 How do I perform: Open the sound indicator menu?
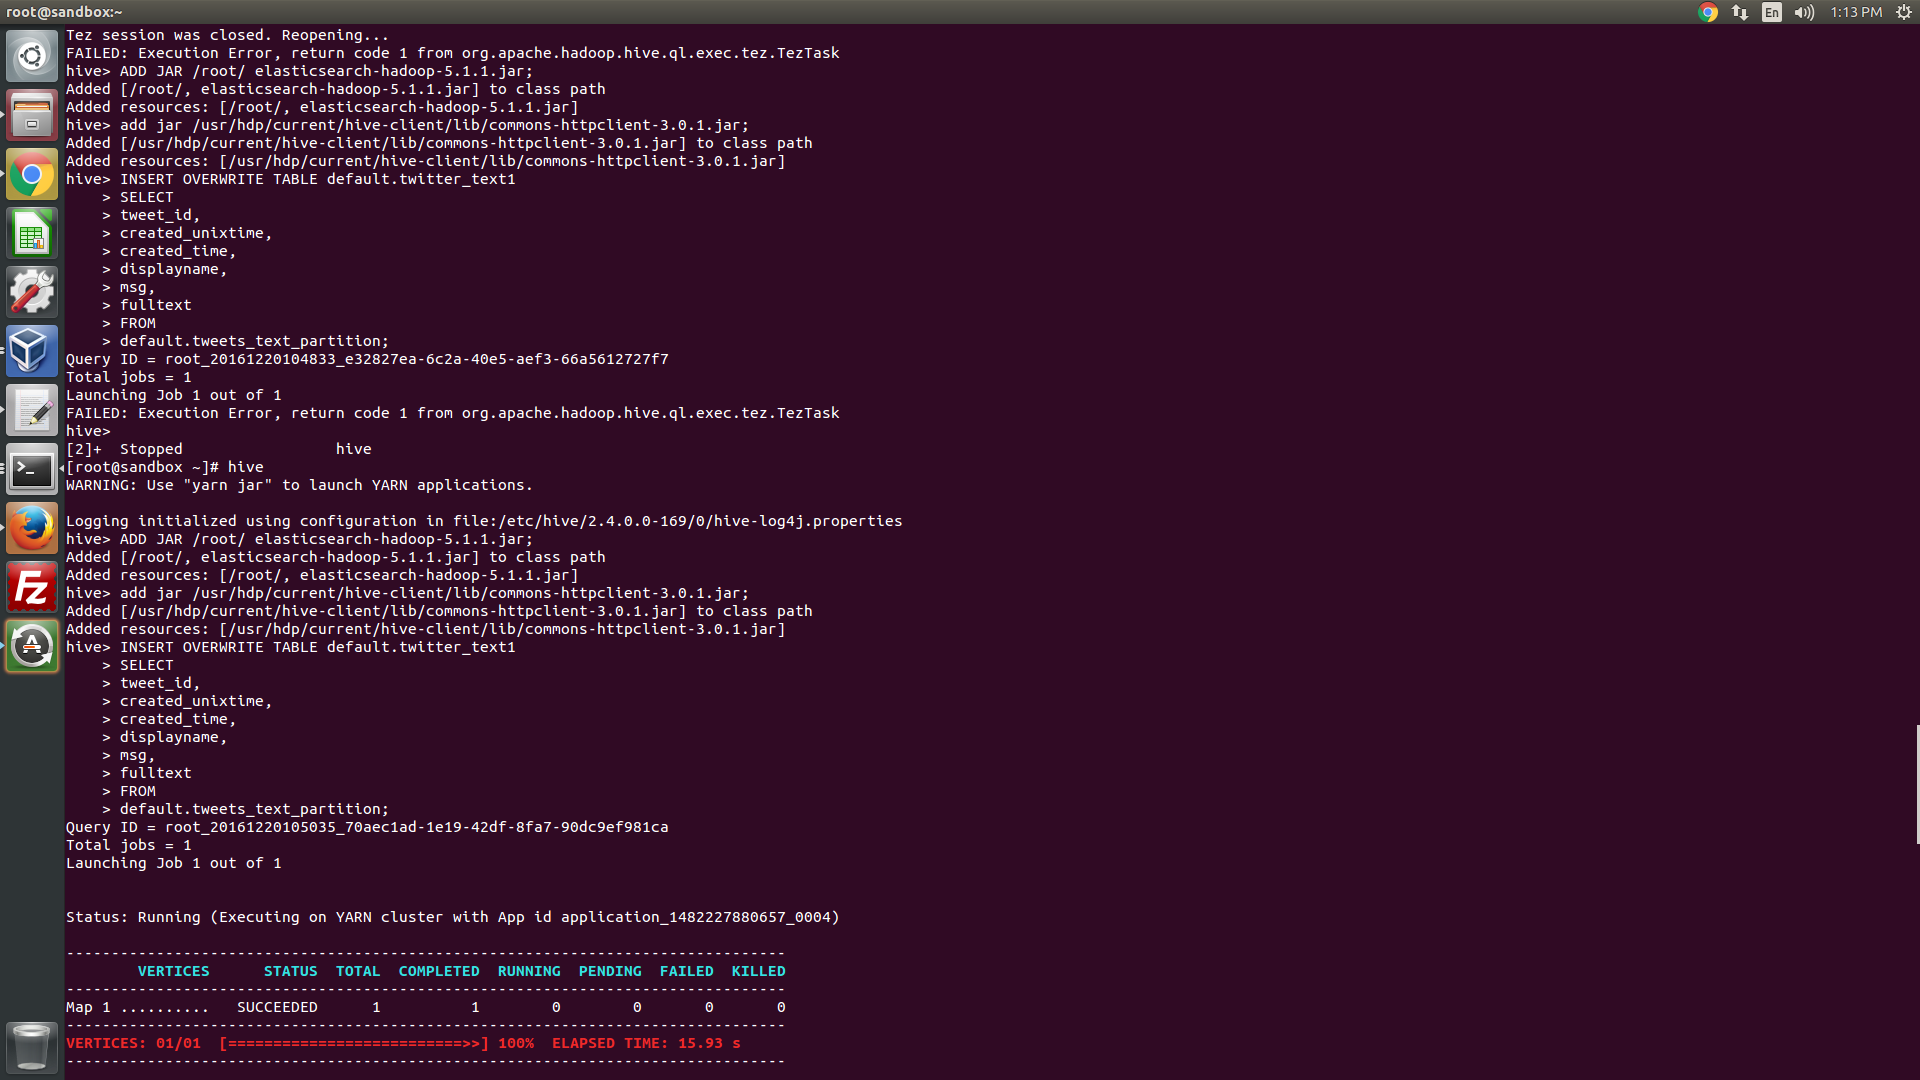tap(1803, 12)
